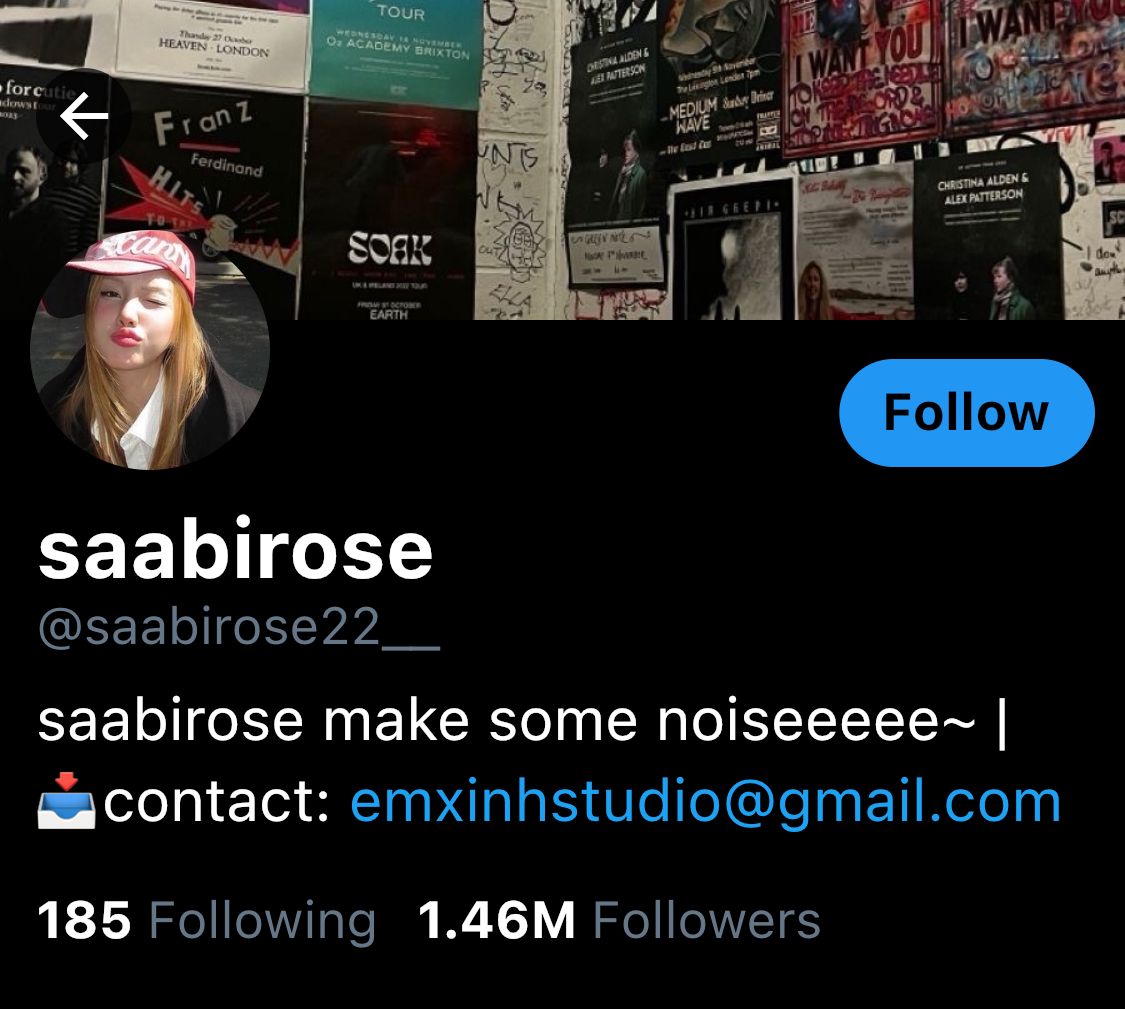Screen dimensions: 1125x1009
Task: Open the emxinhstudio@gmail.com email link
Action: coord(705,802)
